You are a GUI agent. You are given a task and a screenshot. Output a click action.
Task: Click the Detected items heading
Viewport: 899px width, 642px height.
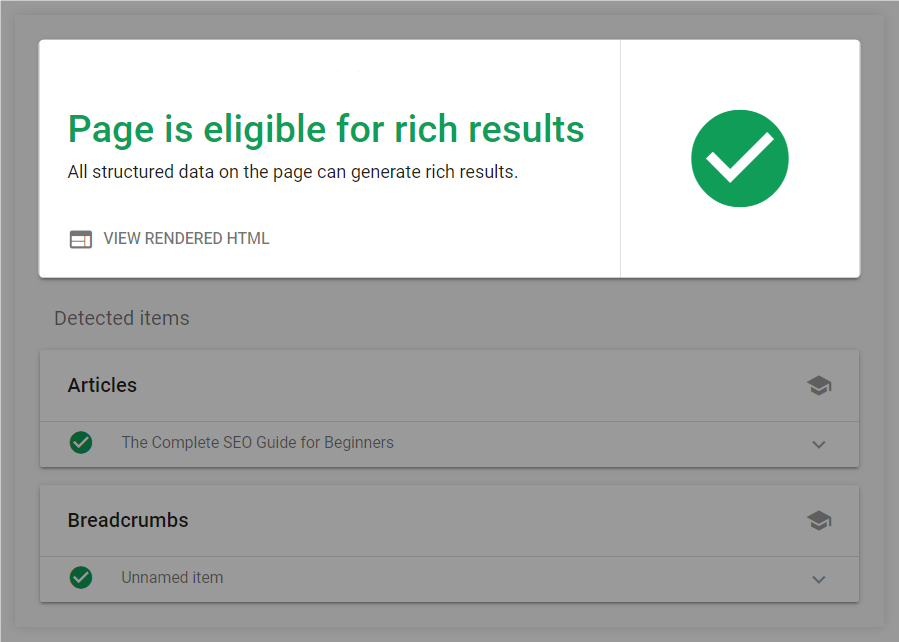(x=122, y=318)
